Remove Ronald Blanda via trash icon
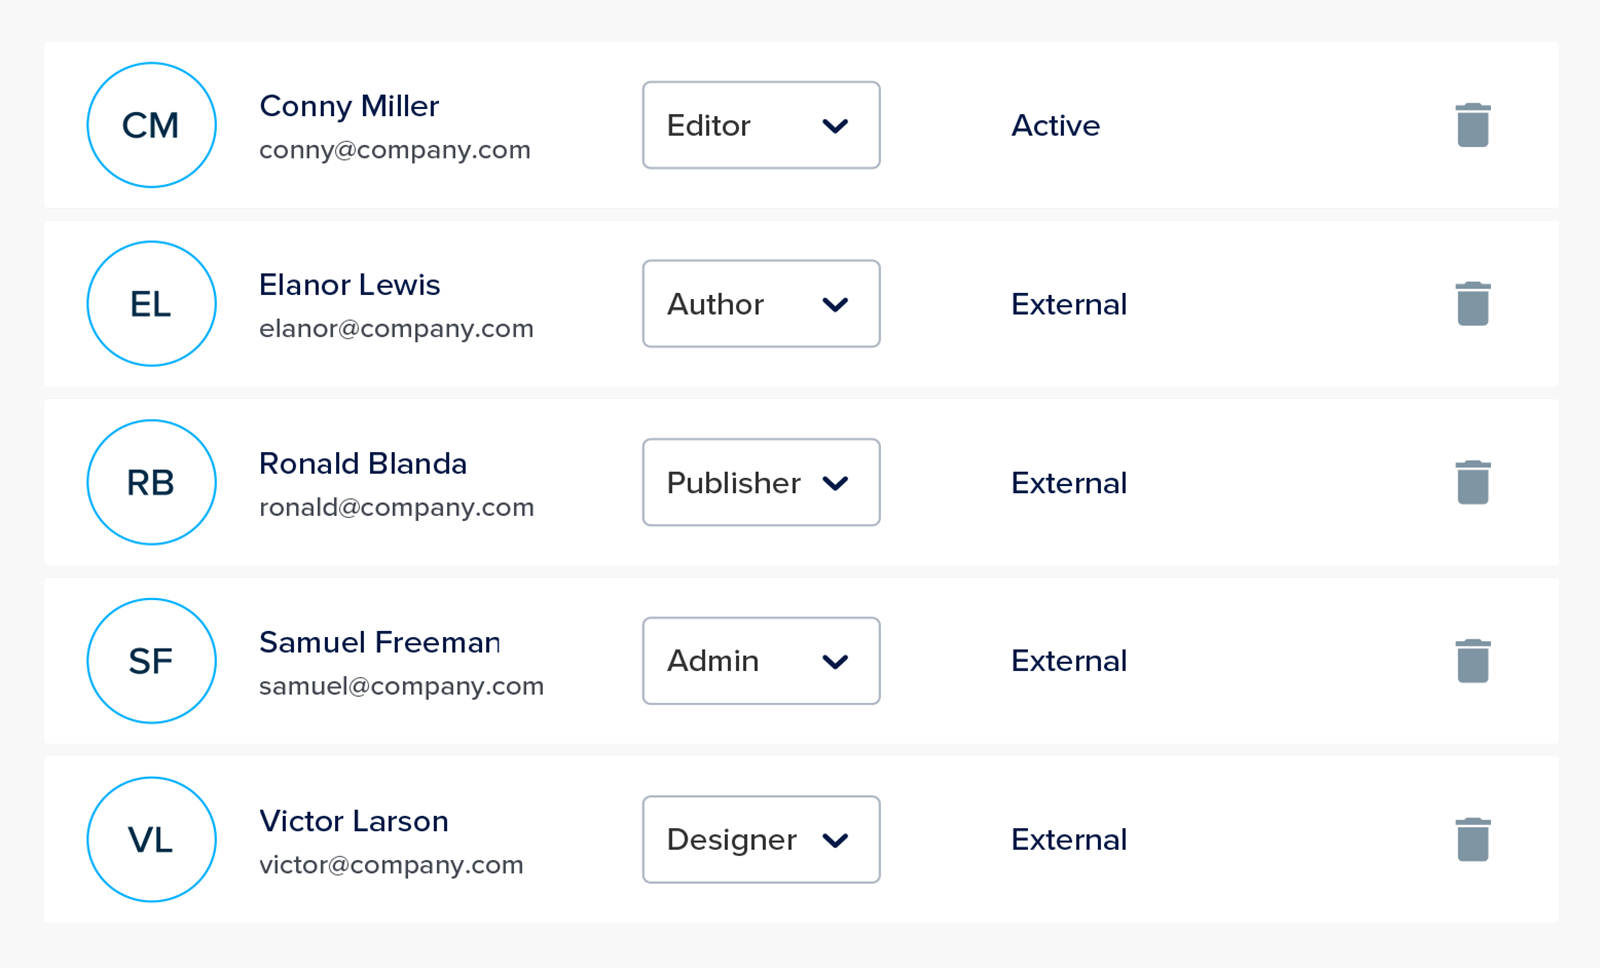Viewport: 1600px width, 968px height. 1473,482
